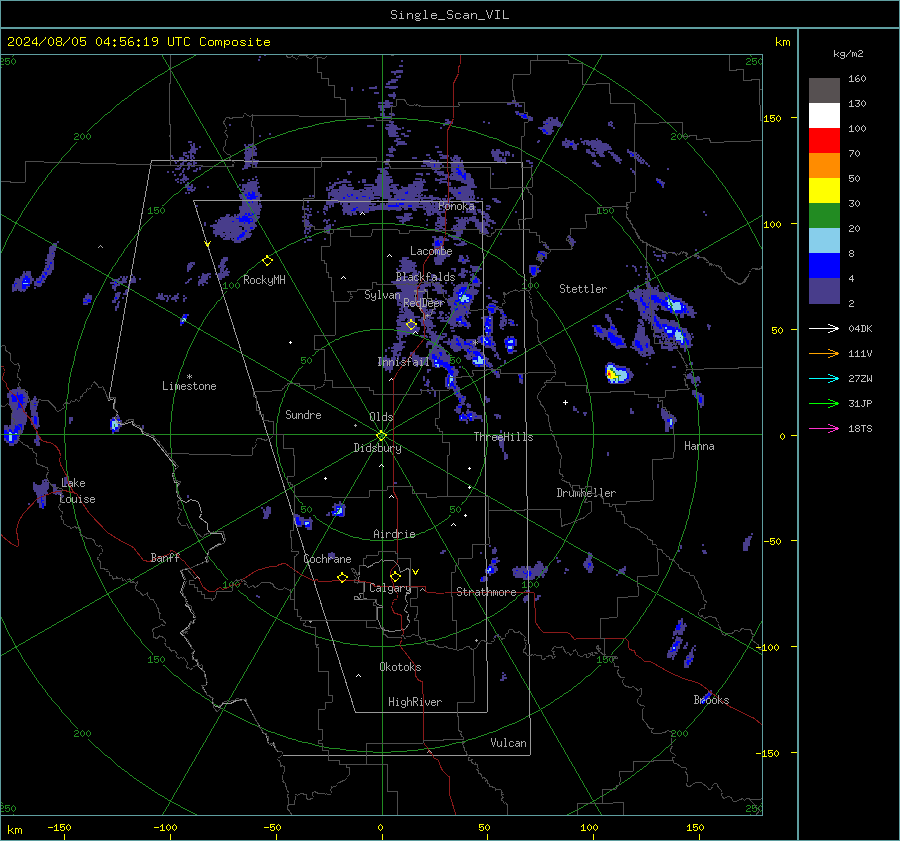Click the Strathmore city label
Viewport: 900px width, 841px height.
coord(486,592)
